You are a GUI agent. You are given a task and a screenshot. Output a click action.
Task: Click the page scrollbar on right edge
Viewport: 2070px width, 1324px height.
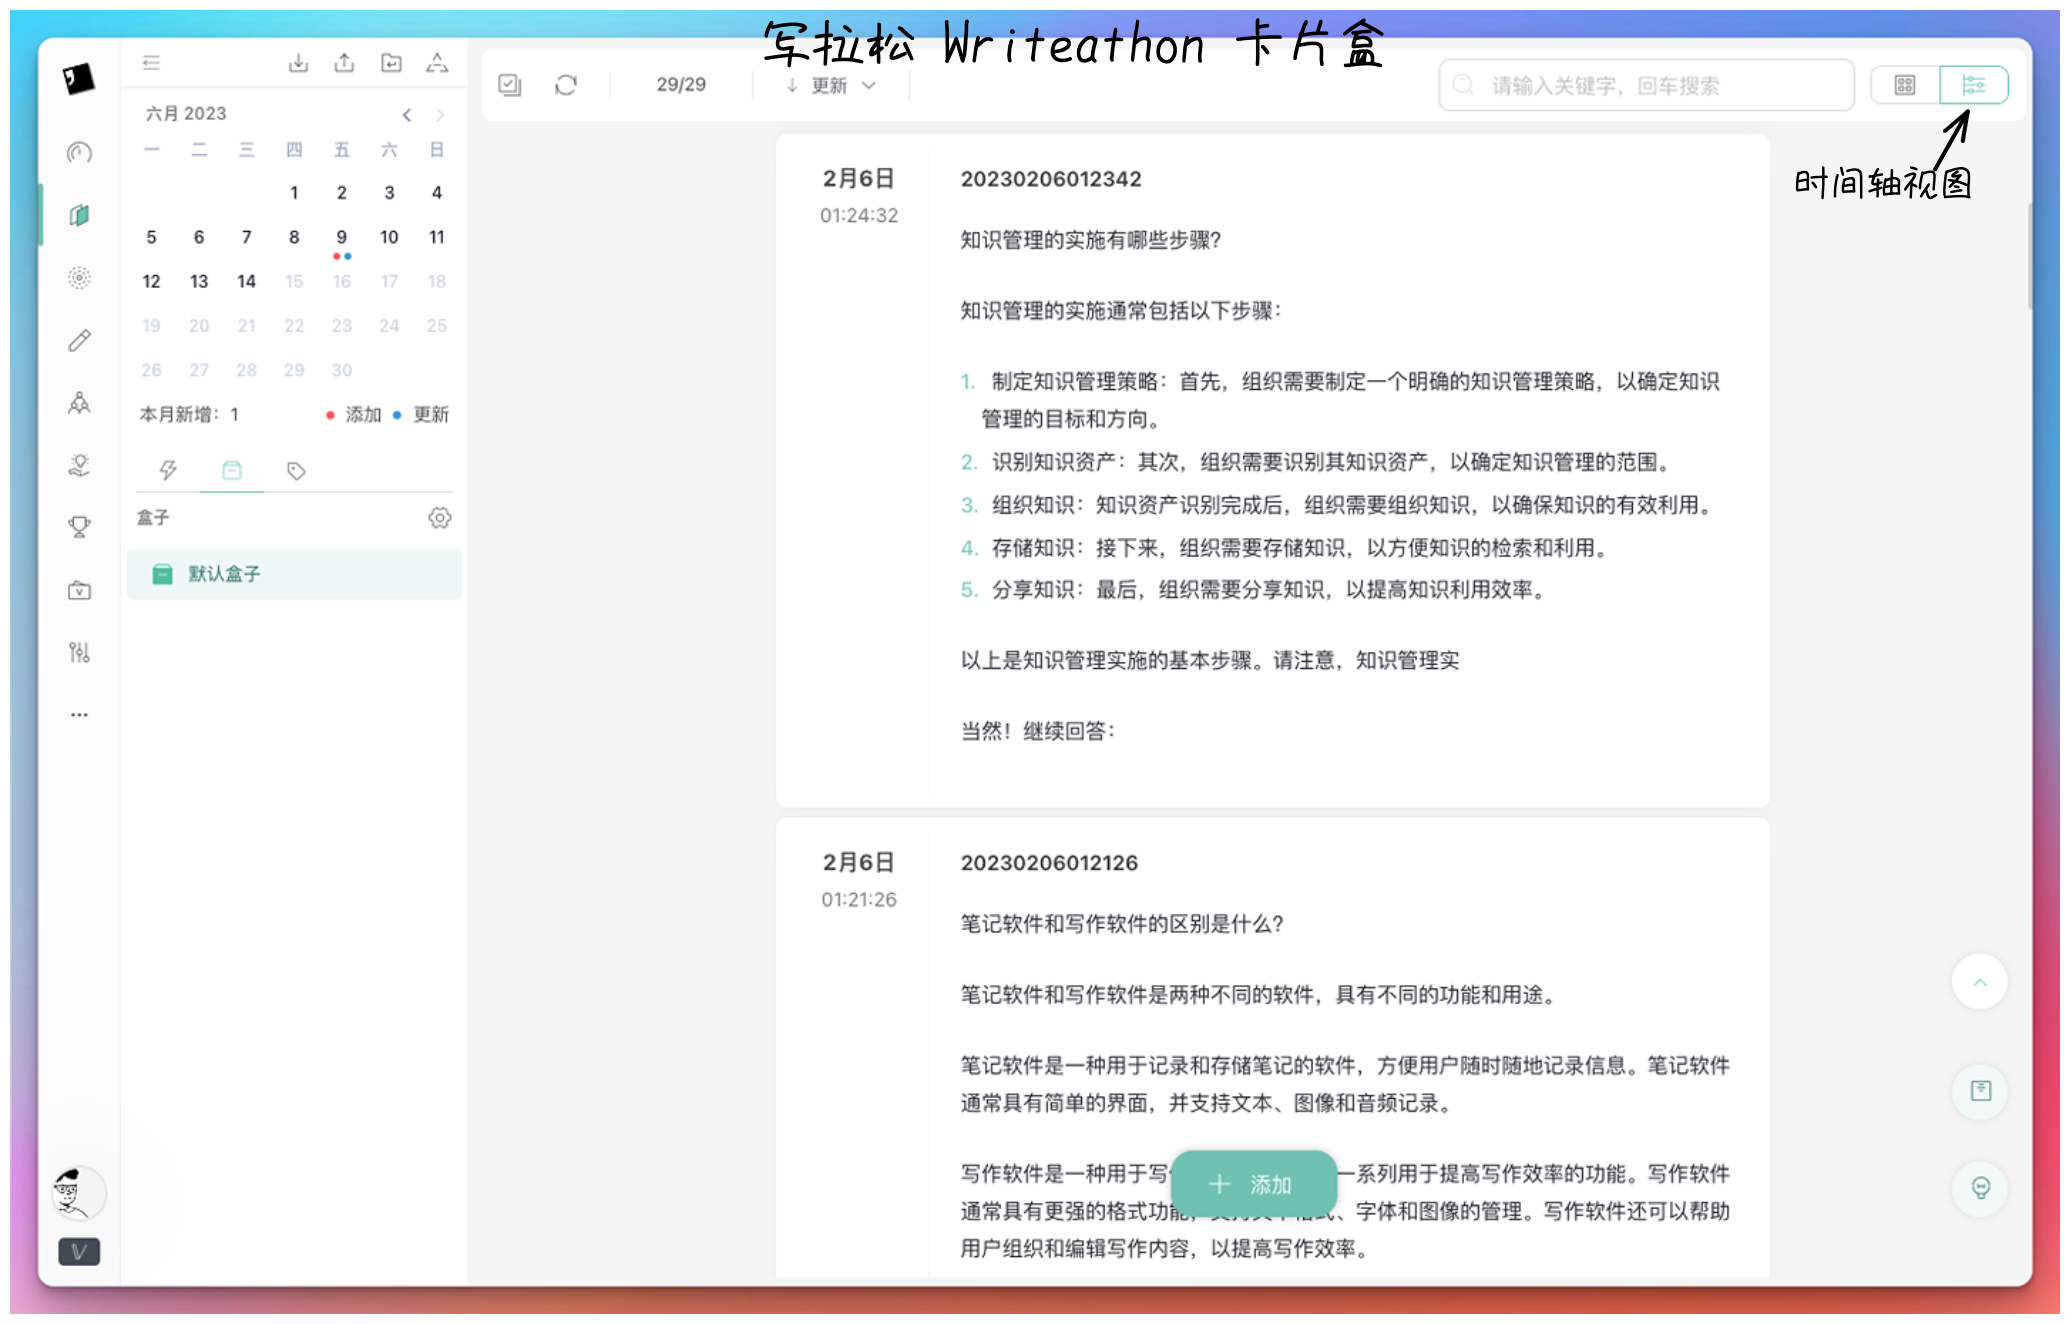point(2030,255)
